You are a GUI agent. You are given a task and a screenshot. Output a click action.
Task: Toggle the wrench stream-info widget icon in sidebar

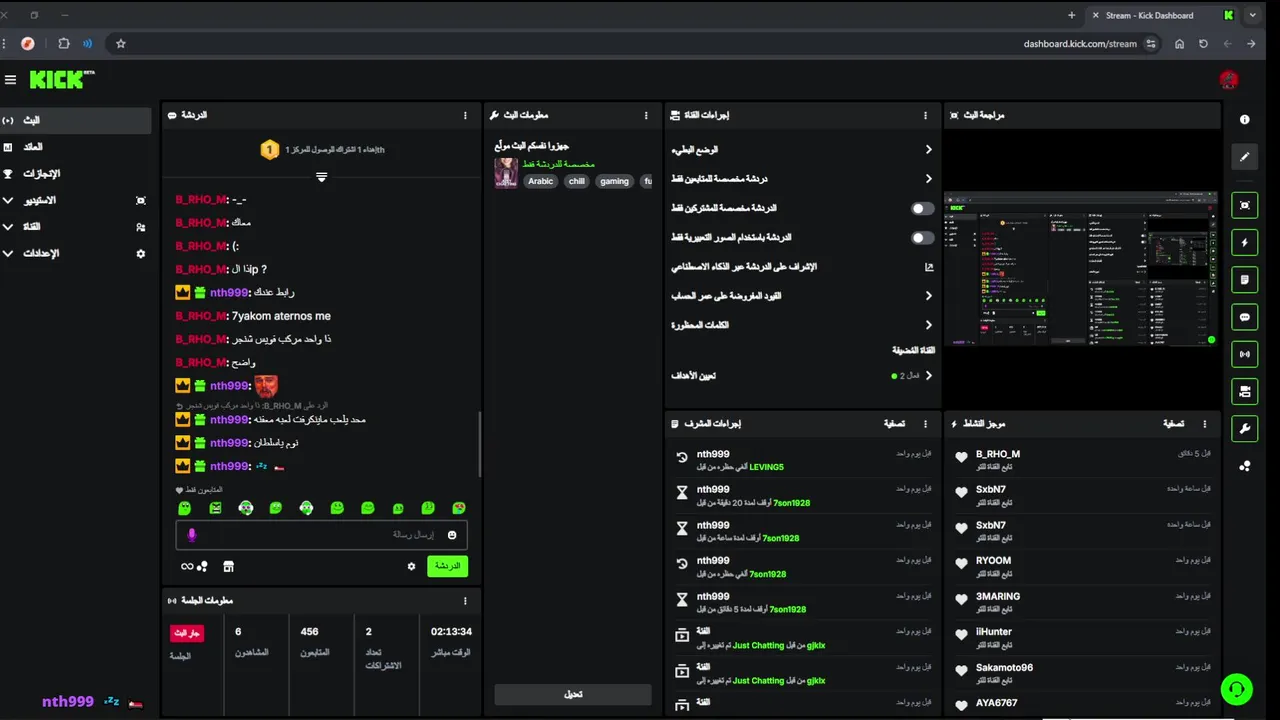tap(1245, 428)
